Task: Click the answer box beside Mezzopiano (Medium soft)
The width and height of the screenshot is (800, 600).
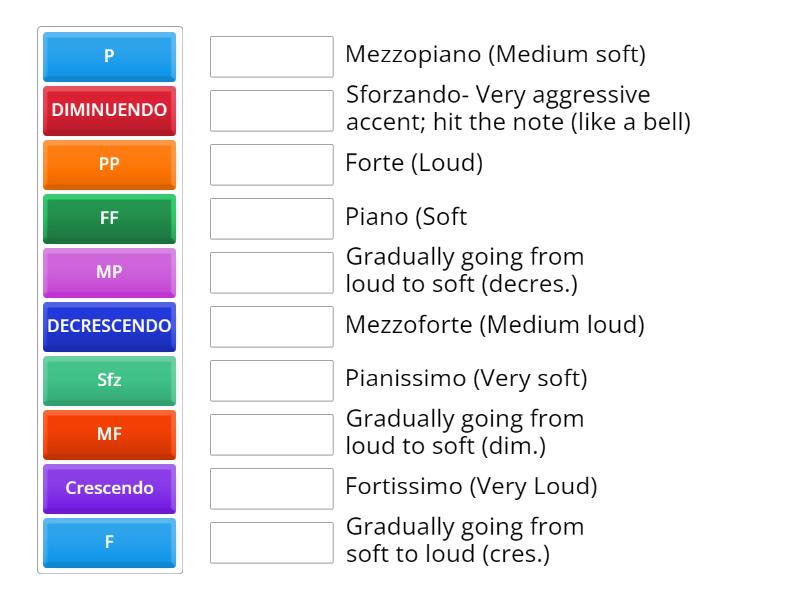Action: tap(271, 57)
